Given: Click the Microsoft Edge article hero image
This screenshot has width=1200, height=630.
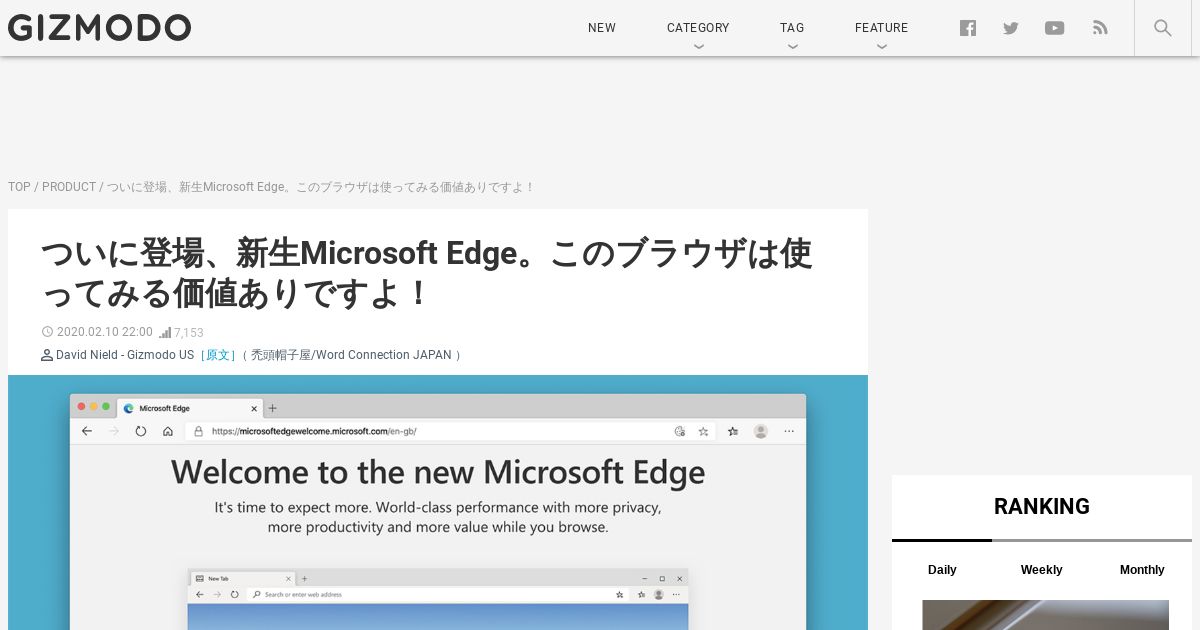Looking at the screenshot, I should point(438,502).
